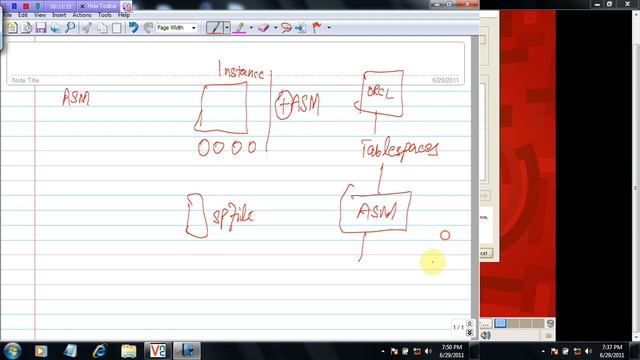
Task: Show hidden tray icons near 7:37 PM
Action: coord(543,351)
